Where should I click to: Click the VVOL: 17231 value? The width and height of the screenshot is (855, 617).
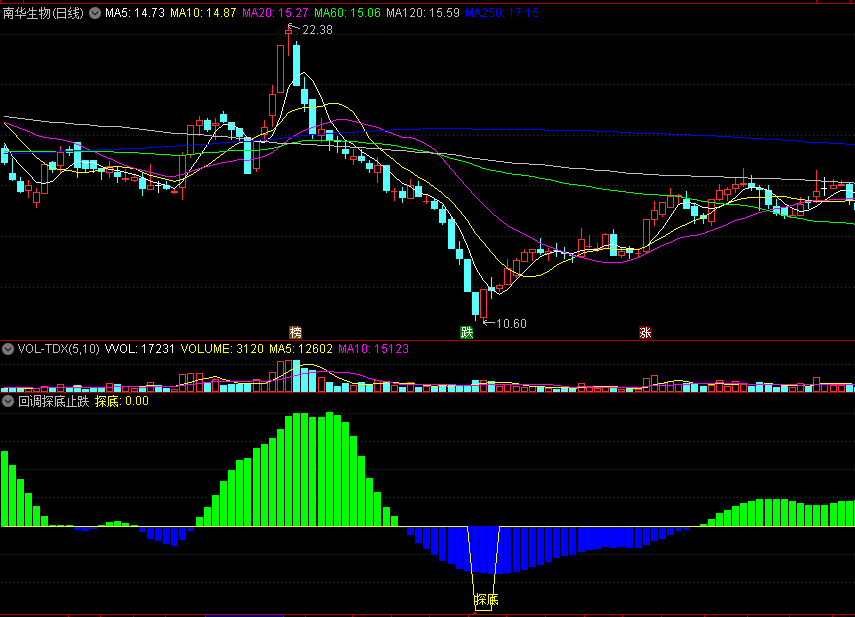pos(140,349)
